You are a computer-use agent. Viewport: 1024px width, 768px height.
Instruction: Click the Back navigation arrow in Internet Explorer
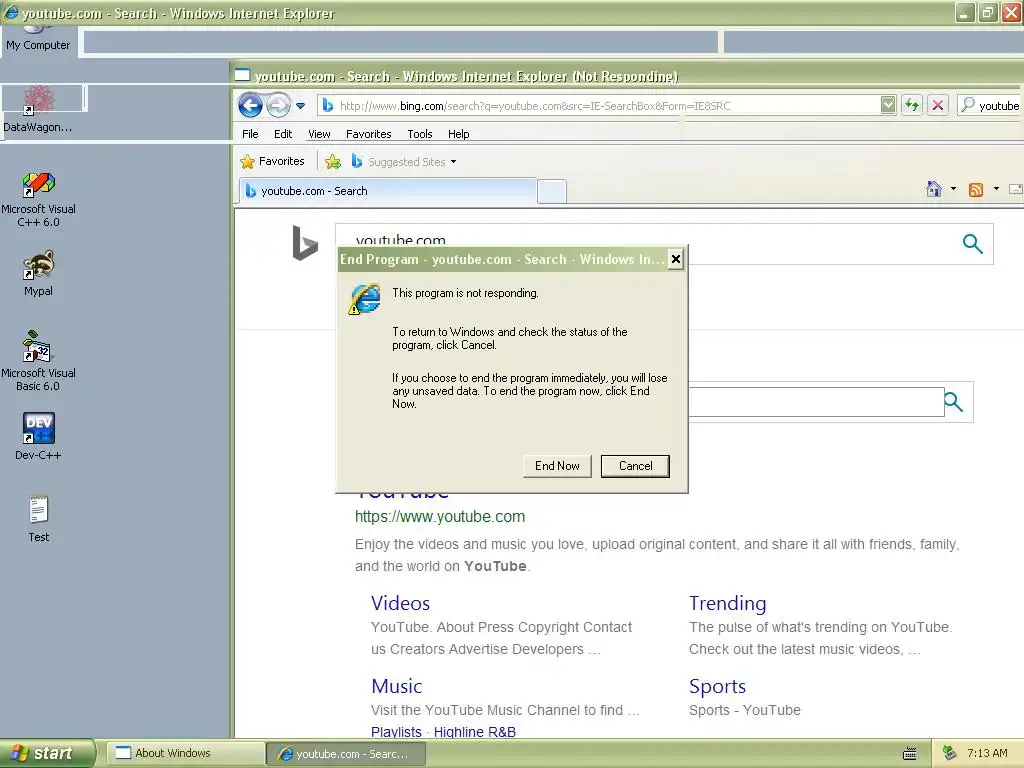(x=250, y=105)
